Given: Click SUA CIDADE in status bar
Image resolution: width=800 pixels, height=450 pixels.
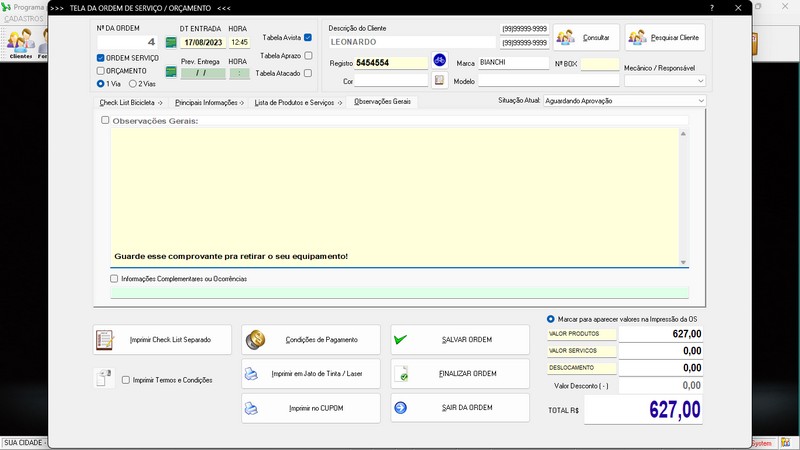Looking at the screenshot, I should tap(23, 443).
